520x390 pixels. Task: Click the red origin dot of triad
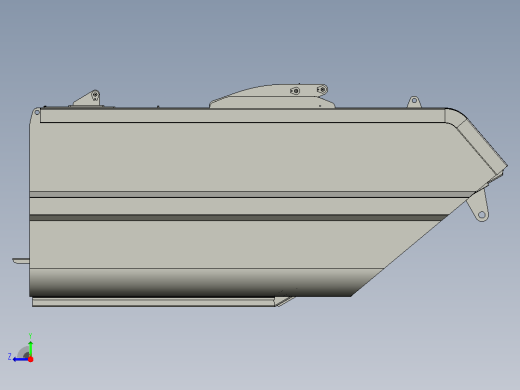[x=31, y=359]
